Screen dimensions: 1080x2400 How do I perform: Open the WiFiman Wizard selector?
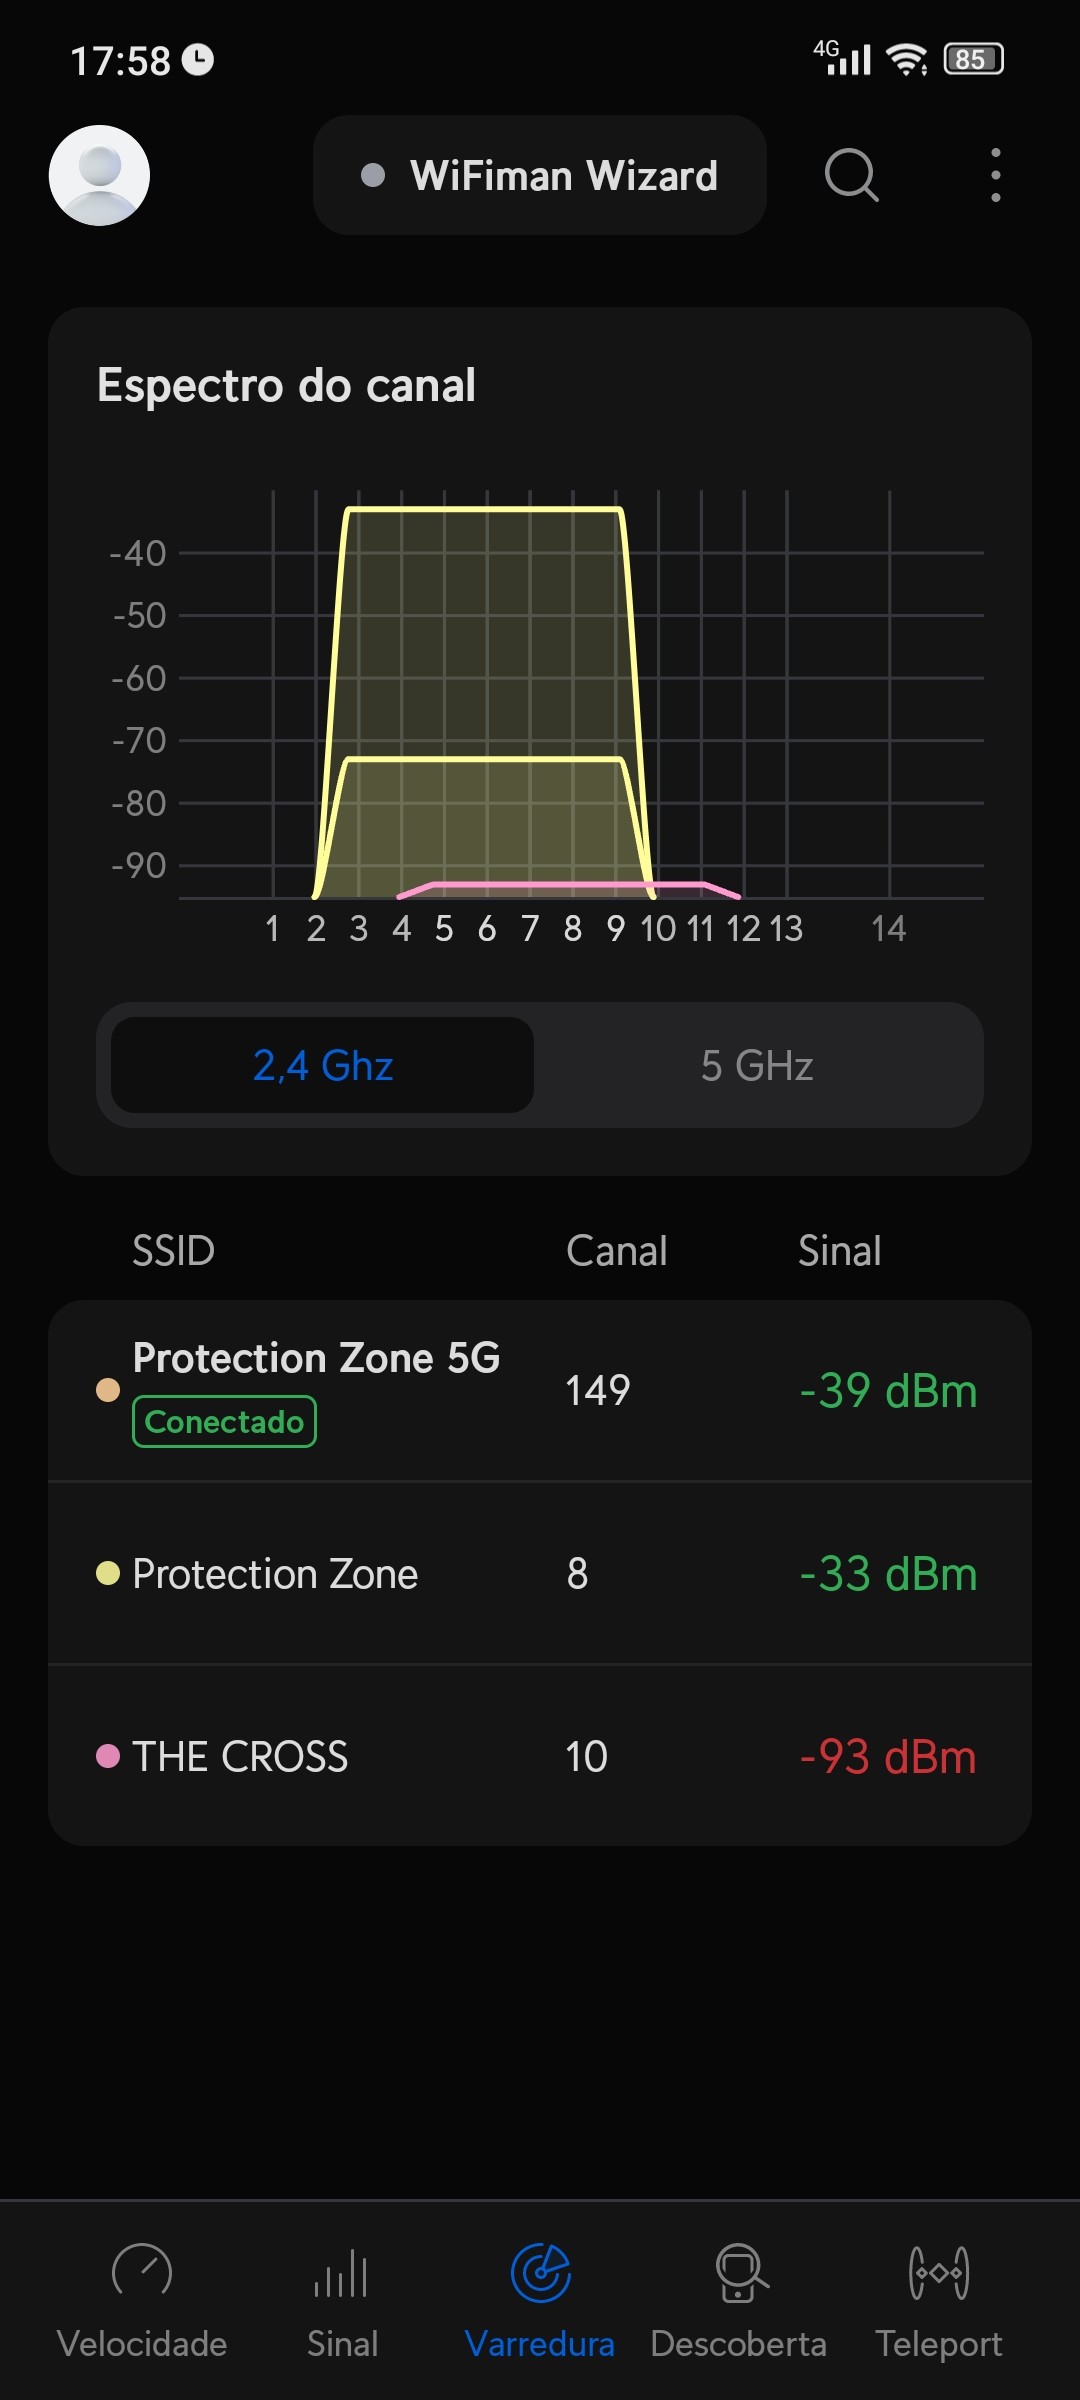(x=540, y=175)
